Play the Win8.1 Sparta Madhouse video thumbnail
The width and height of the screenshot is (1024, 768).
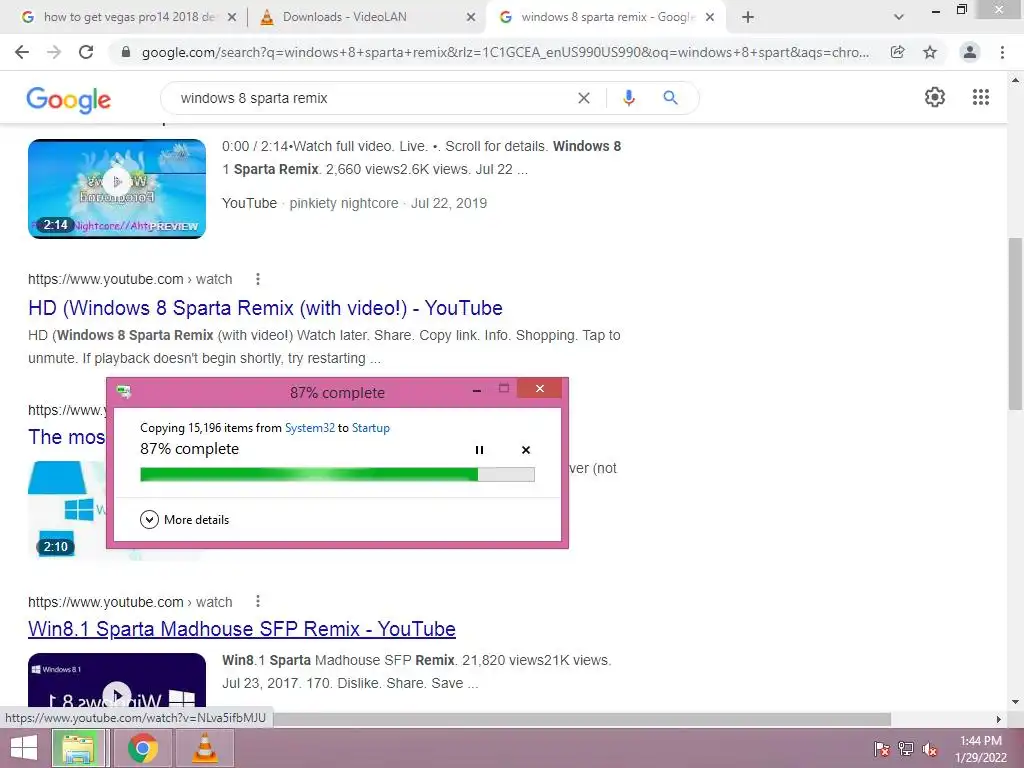[117, 680]
